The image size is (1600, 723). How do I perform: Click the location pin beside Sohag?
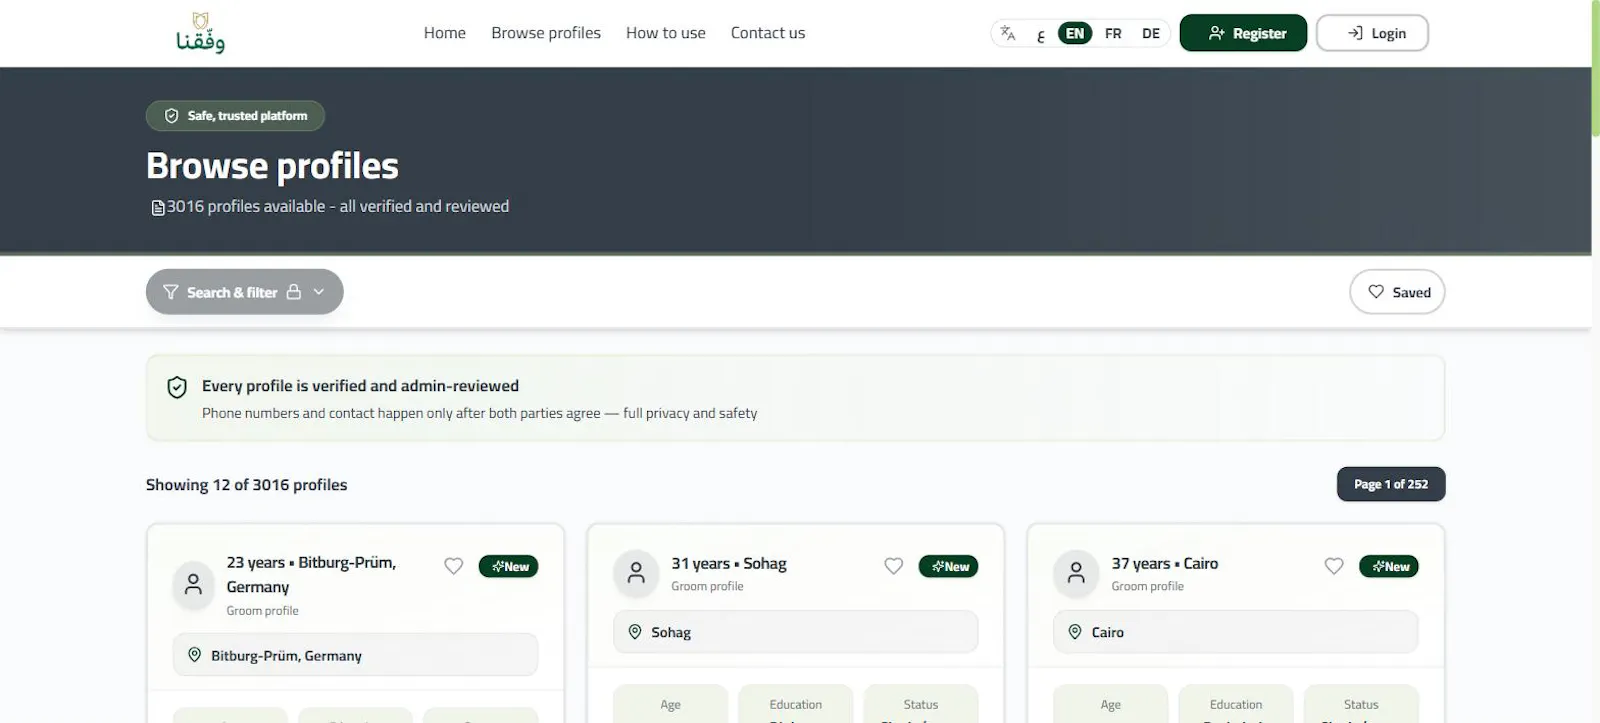pos(635,632)
